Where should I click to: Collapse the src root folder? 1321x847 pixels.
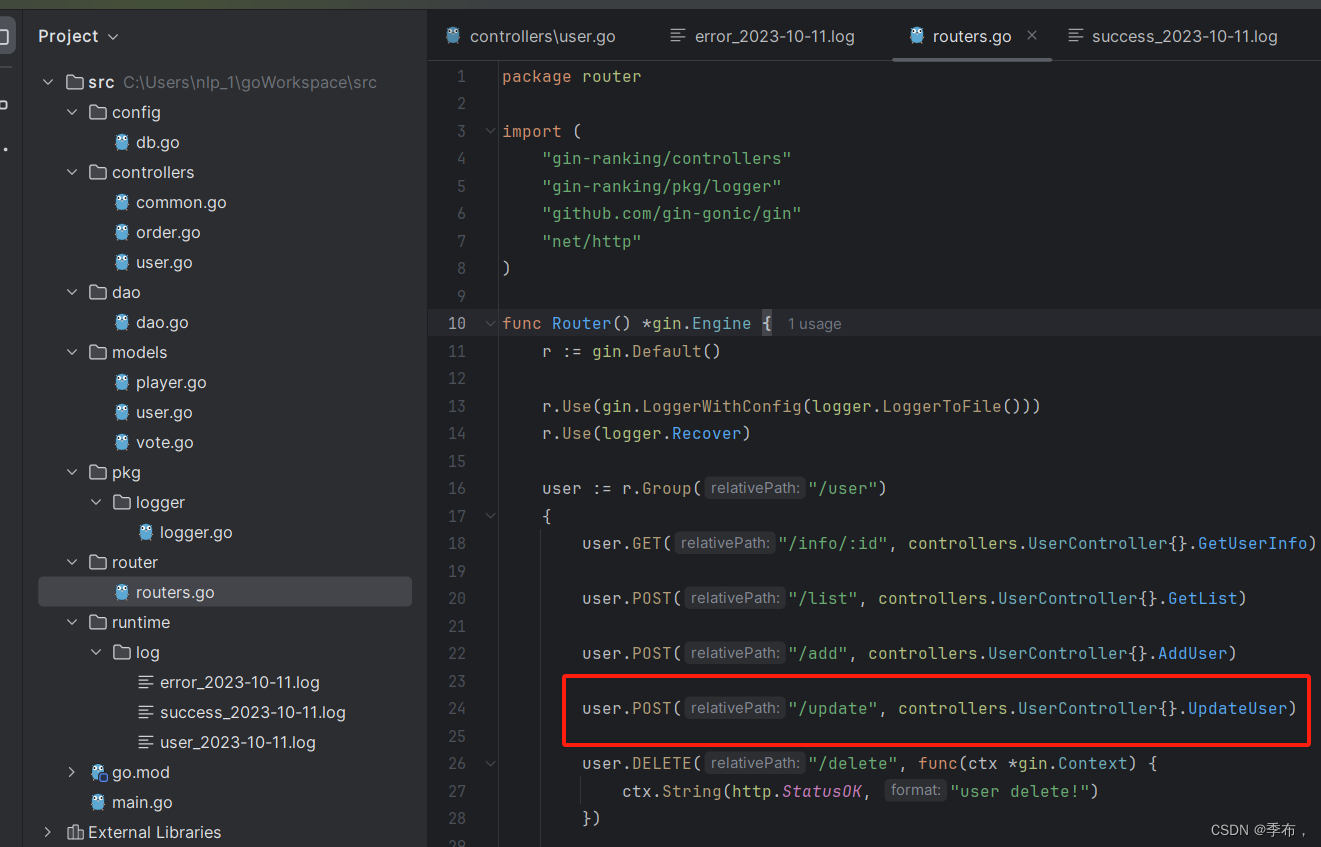click(48, 82)
